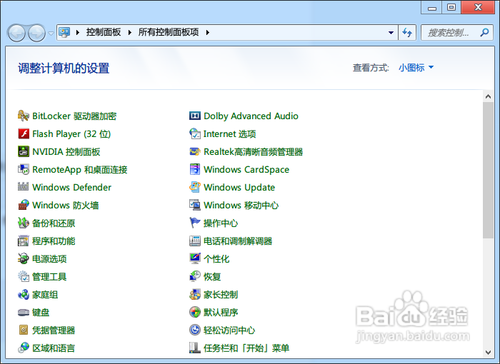Open the 家长控制 icon

[x=195, y=294]
